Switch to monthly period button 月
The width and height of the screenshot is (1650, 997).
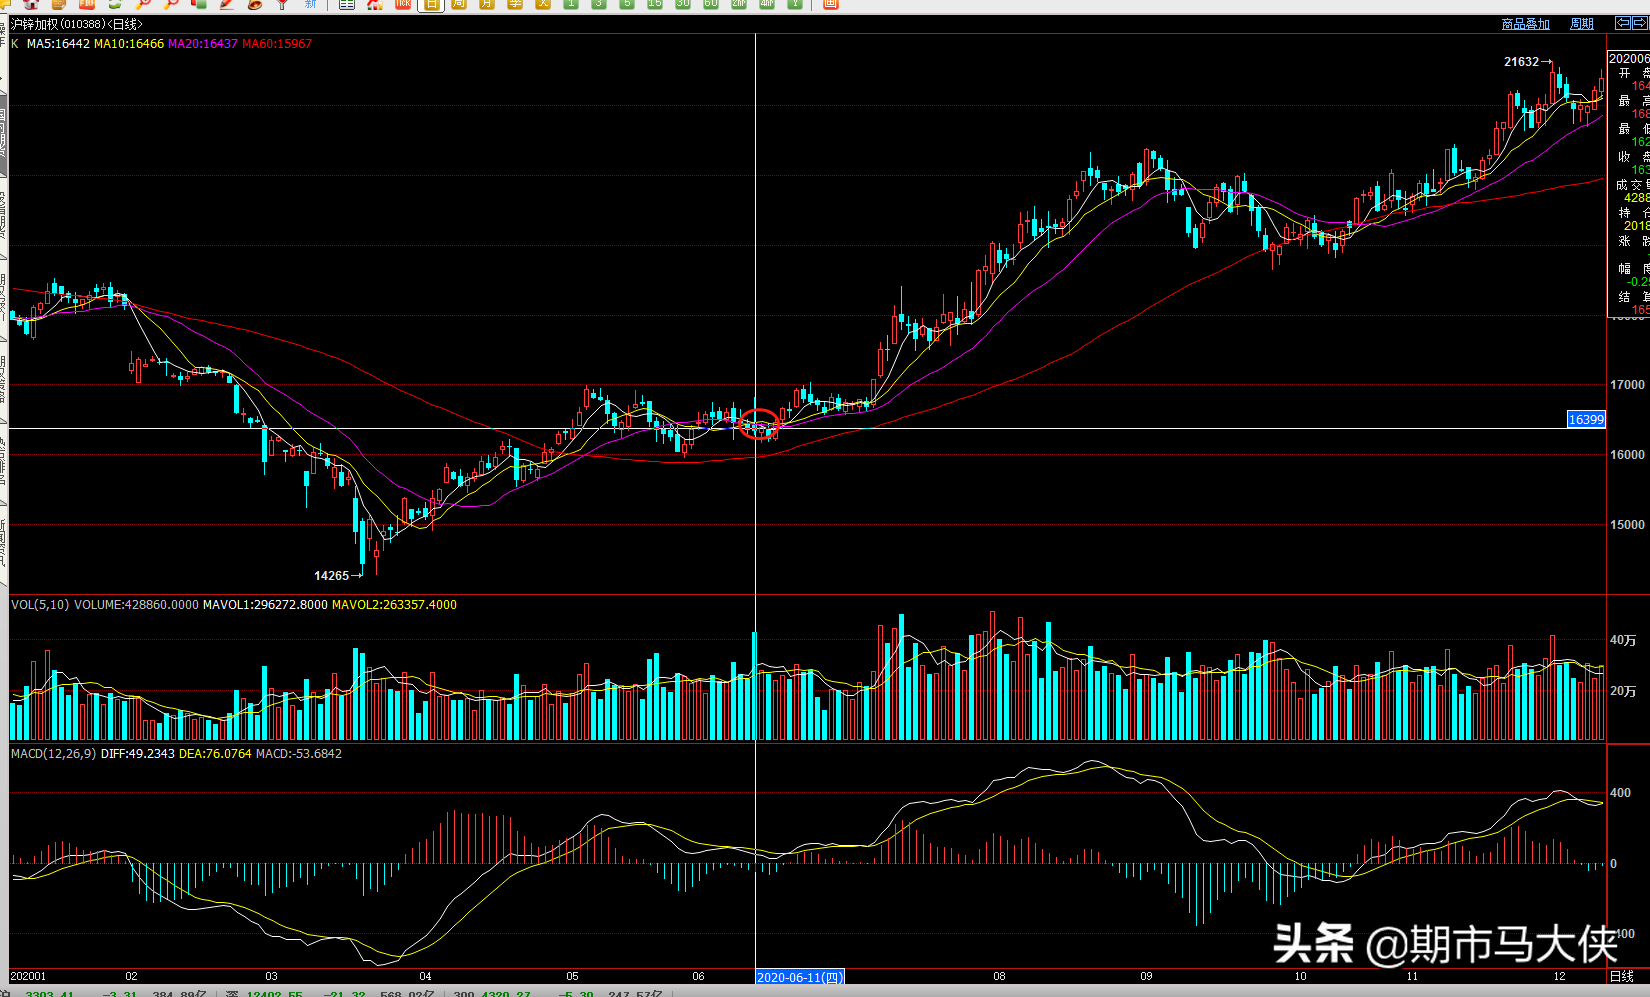click(487, 4)
